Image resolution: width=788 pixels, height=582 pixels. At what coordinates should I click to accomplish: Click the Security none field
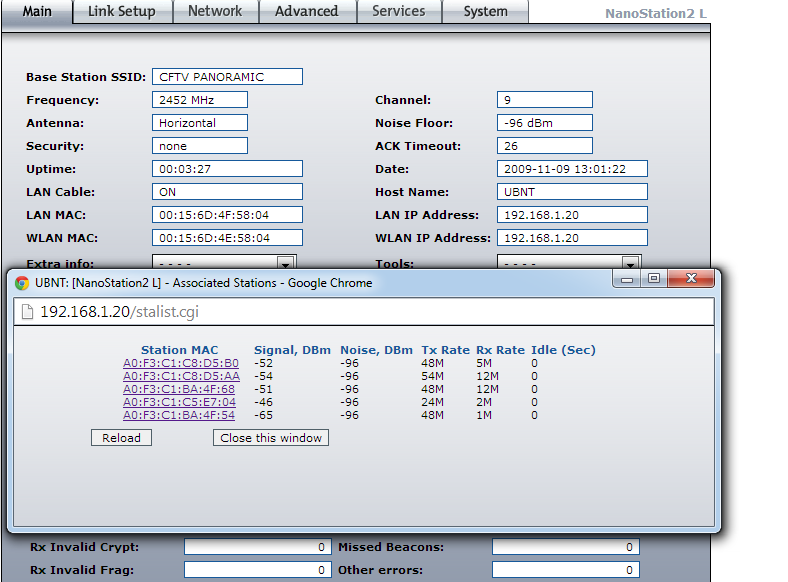(200, 146)
